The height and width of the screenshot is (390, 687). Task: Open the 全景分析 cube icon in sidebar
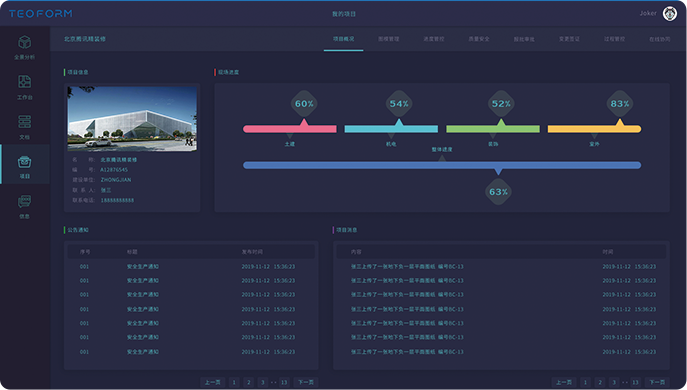tap(25, 43)
